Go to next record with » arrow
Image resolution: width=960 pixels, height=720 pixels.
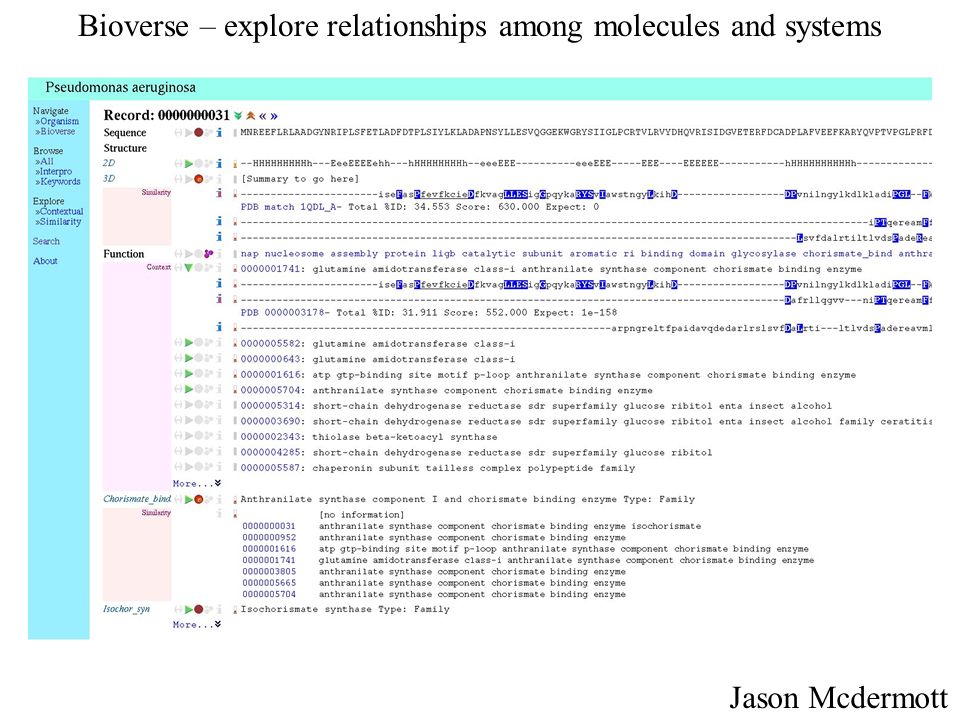[274, 116]
